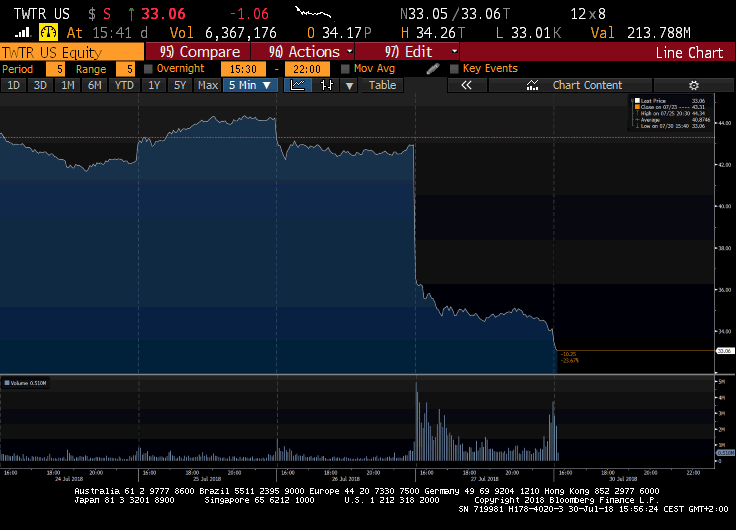Click the Chart Content graph icon
Image resolution: width=736 pixels, height=530 pixels.
532,85
